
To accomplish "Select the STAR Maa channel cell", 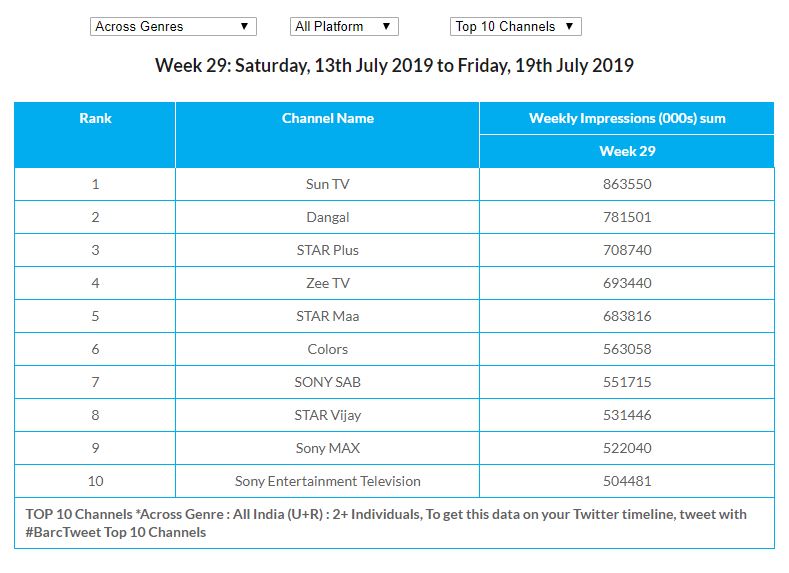I will point(327,316).
